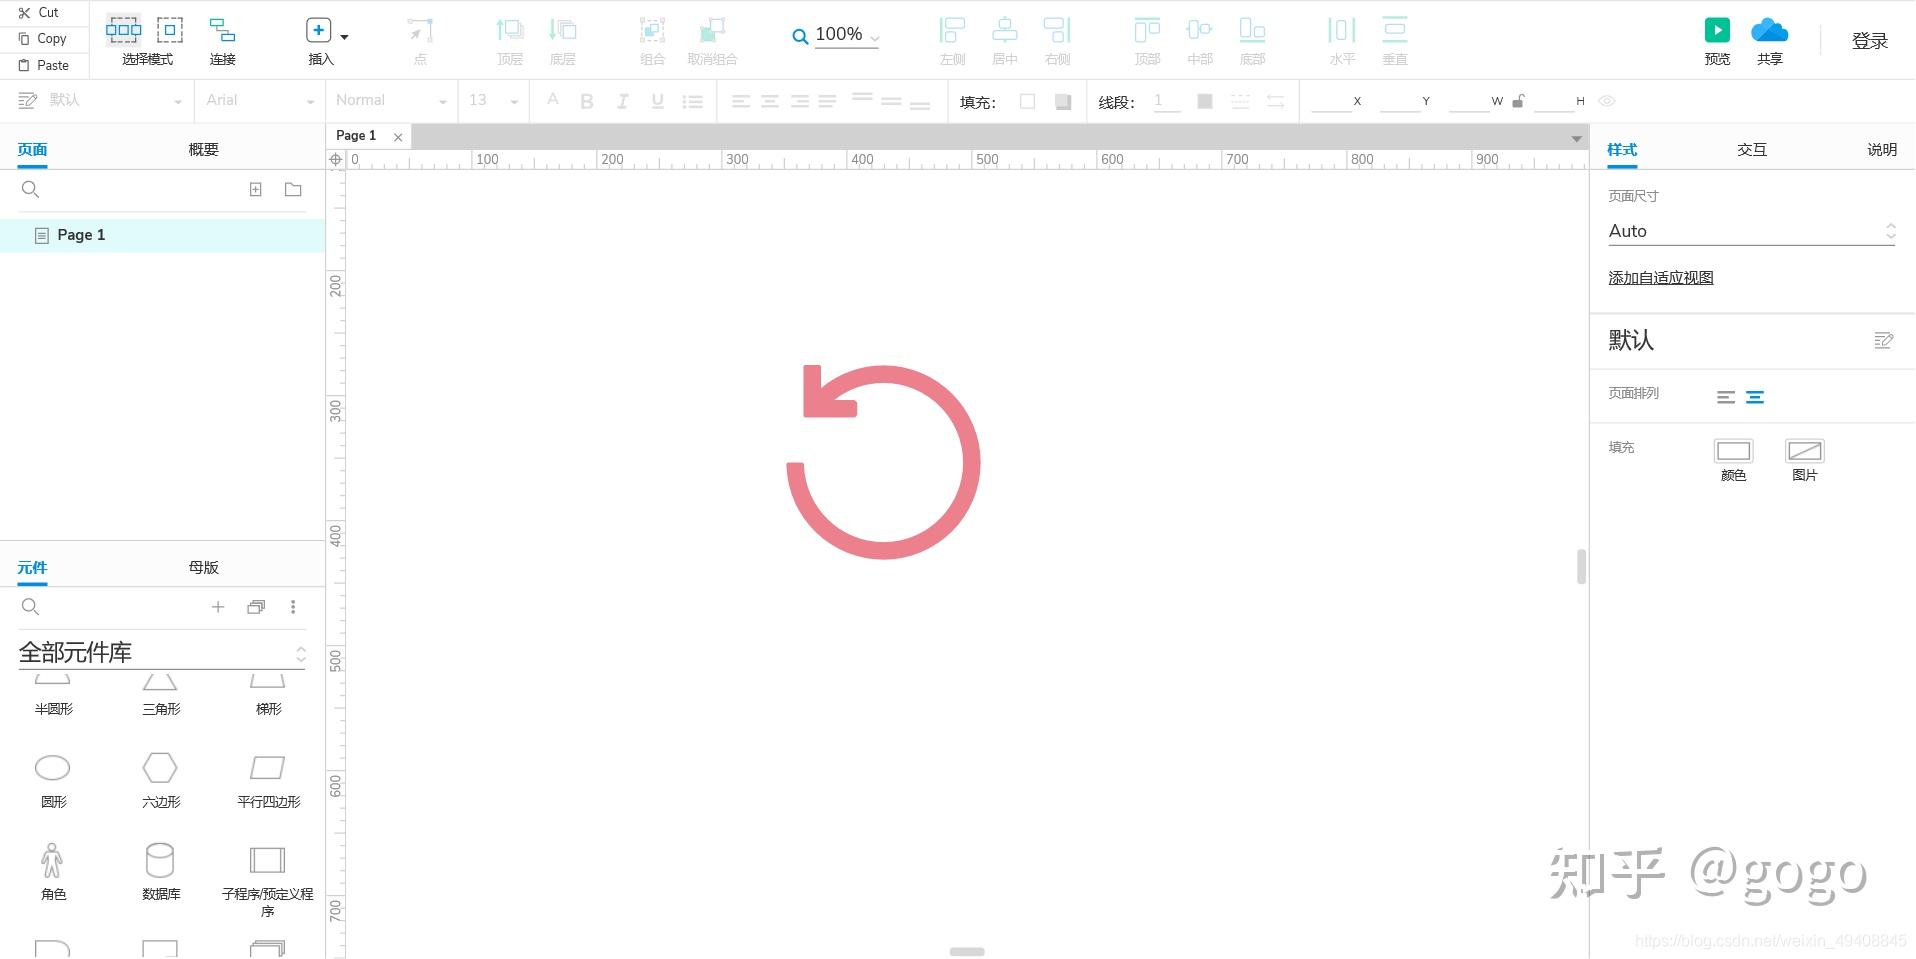Select the 点 point edit tool
Image resolution: width=1916 pixels, height=959 pixels.
[420, 30]
